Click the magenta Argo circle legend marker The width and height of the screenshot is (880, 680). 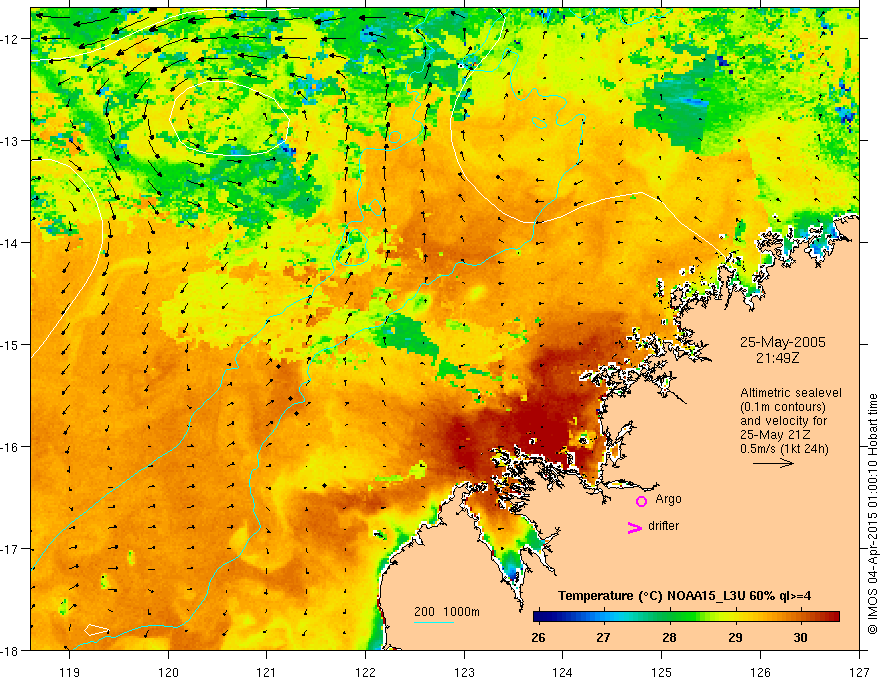coord(641,501)
